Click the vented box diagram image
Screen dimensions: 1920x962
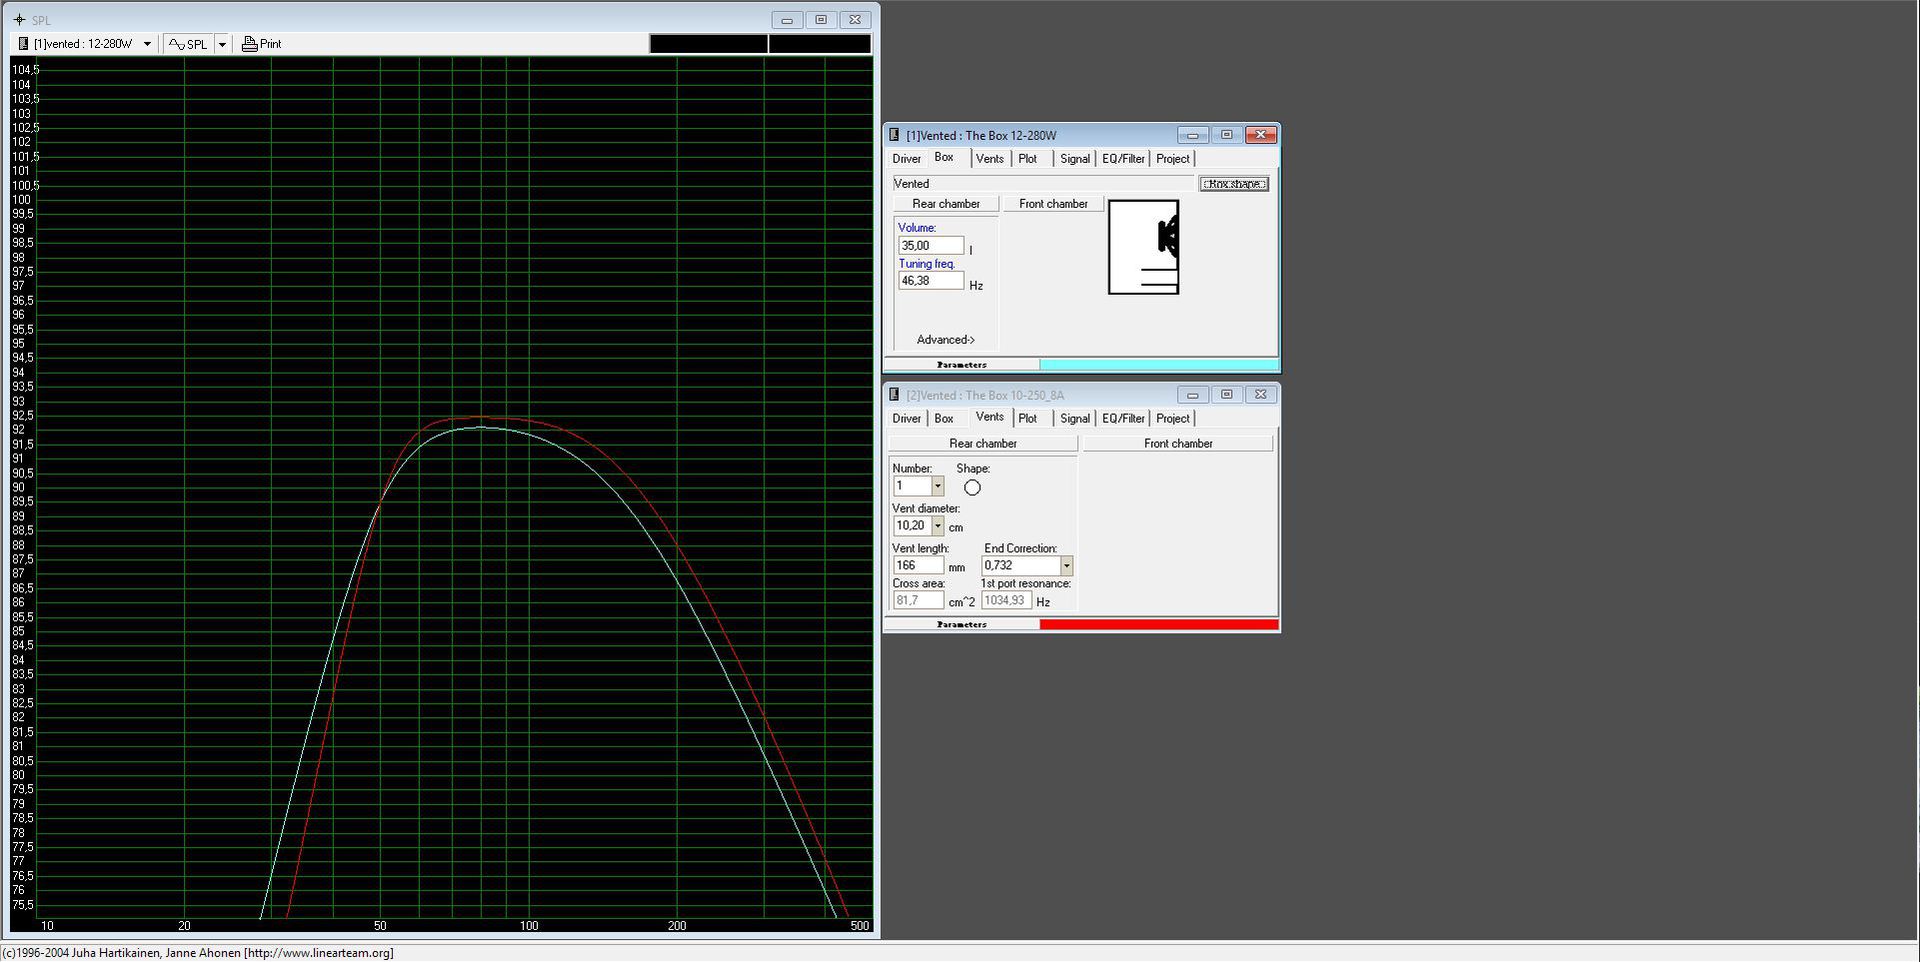click(x=1143, y=247)
